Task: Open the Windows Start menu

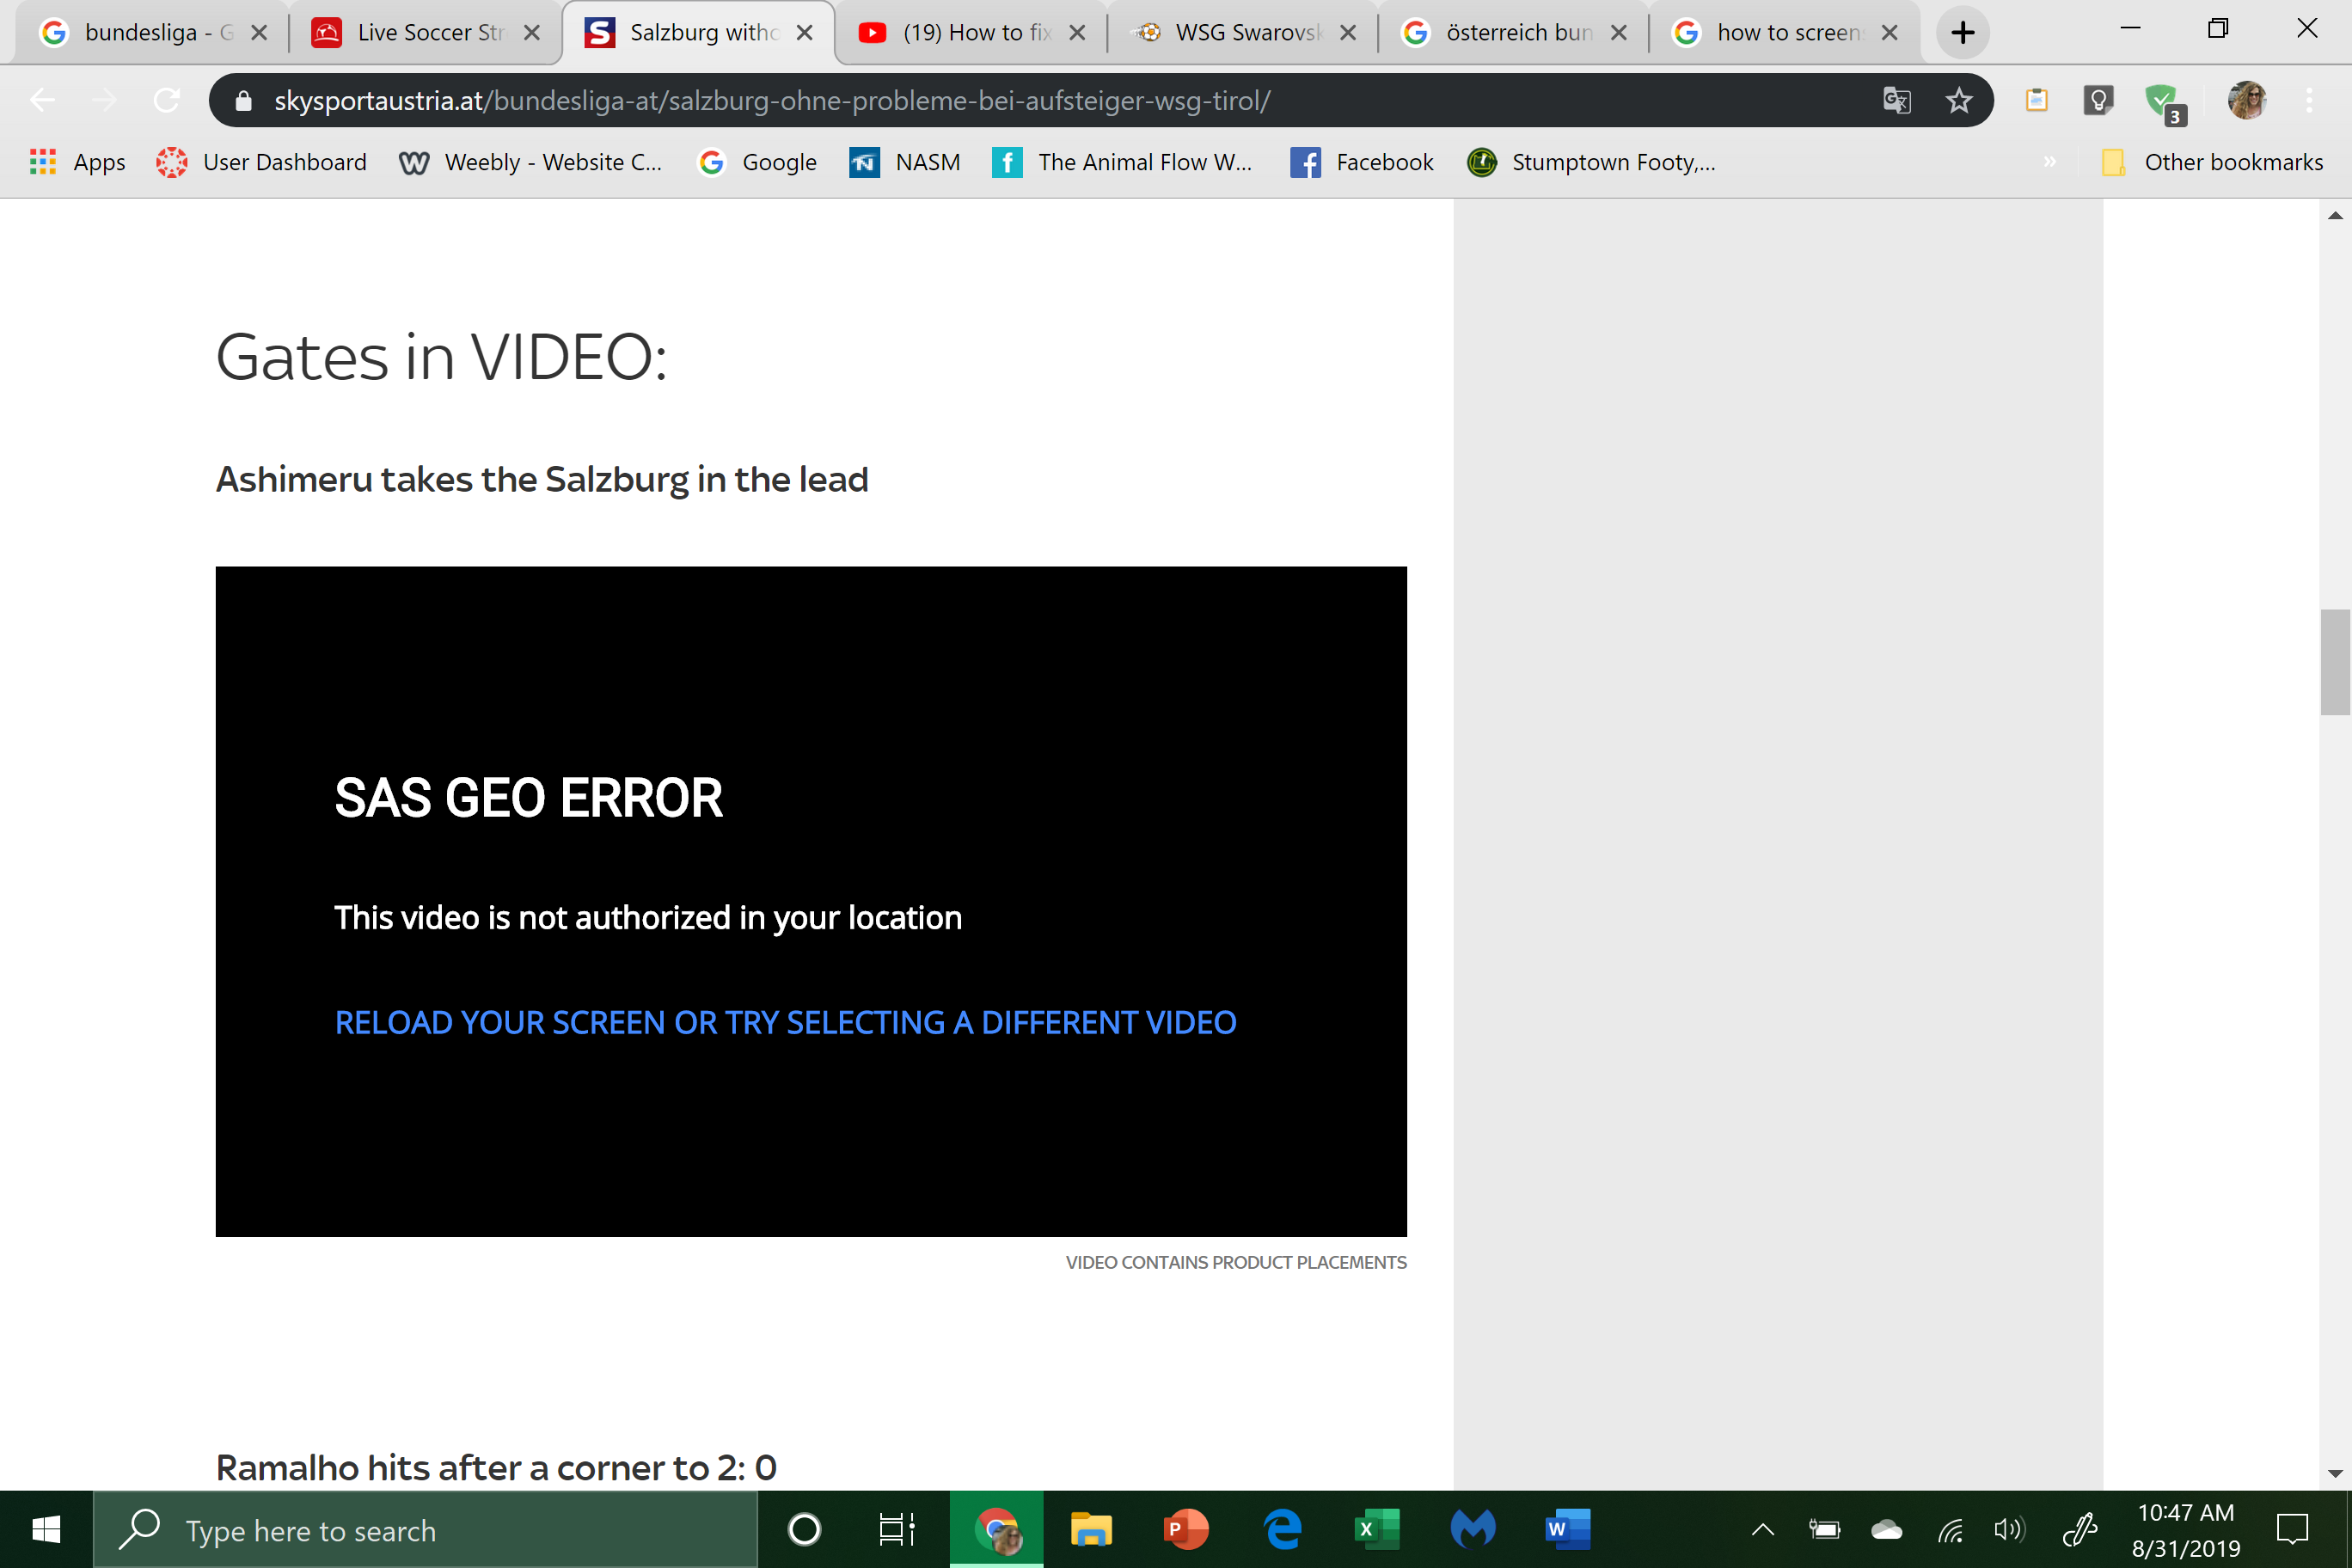Action: tap(46, 1529)
